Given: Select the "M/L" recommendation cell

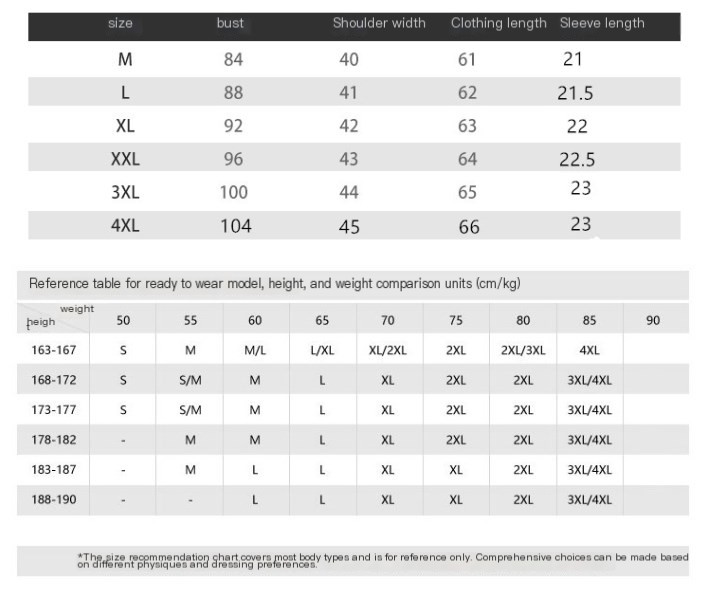Looking at the screenshot, I should 255,350.
